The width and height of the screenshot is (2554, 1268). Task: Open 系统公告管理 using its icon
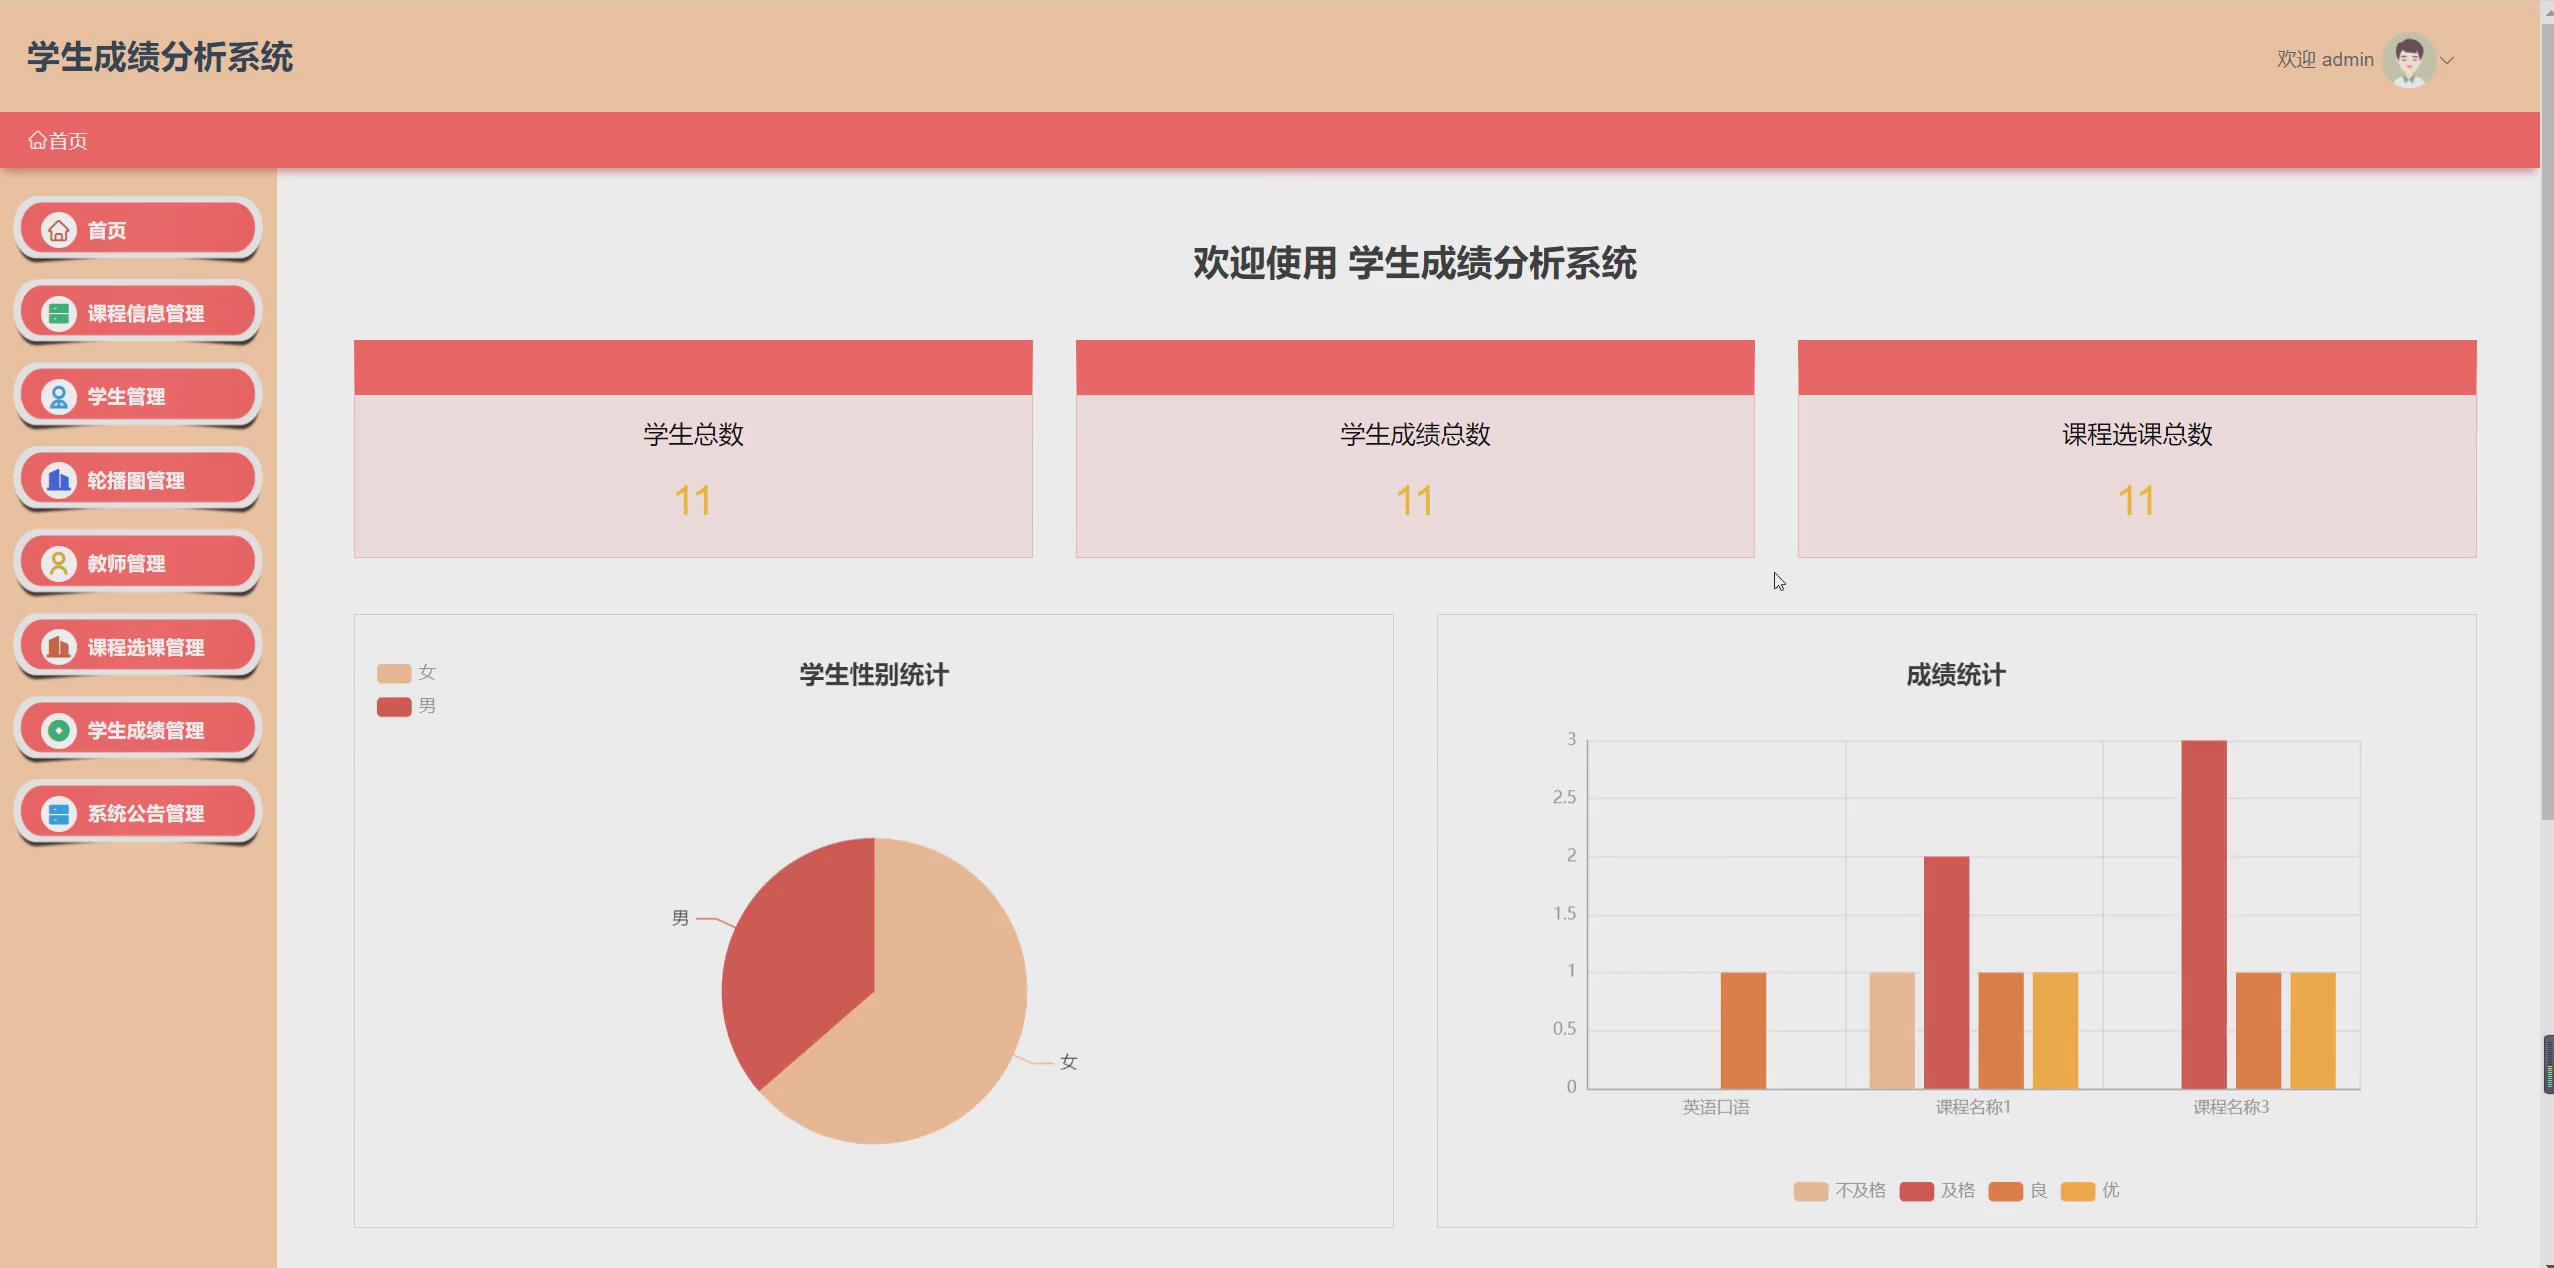(59, 812)
